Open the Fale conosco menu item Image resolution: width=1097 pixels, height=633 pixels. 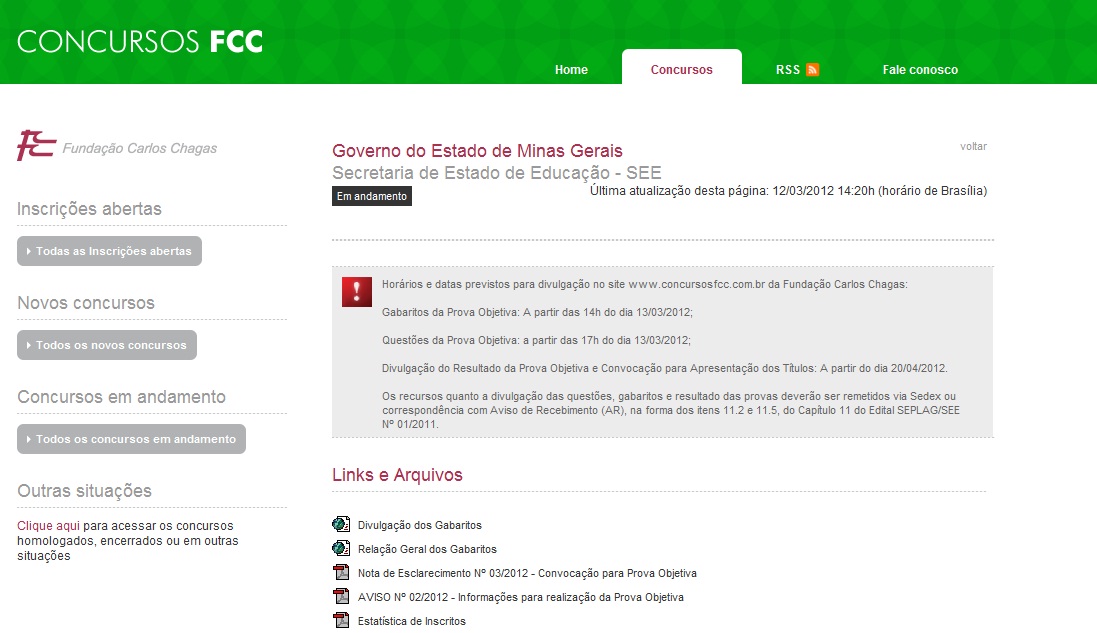[x=919, y=70]
